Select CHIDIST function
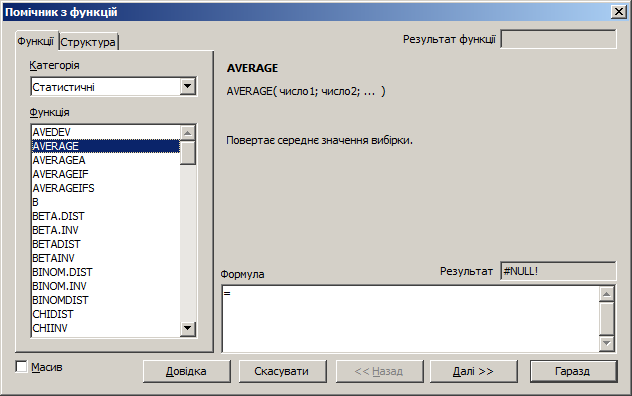The image size is (632, 396). 106,314
